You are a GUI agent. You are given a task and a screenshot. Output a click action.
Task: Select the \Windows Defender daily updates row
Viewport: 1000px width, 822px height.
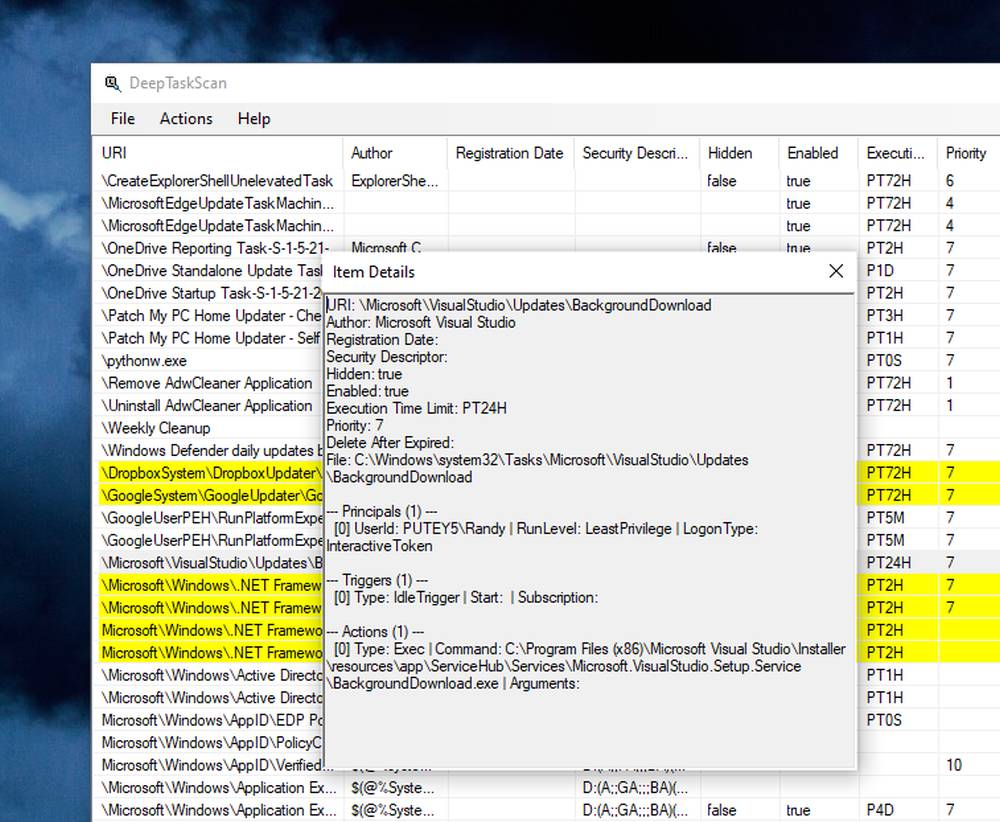point(212,451)
